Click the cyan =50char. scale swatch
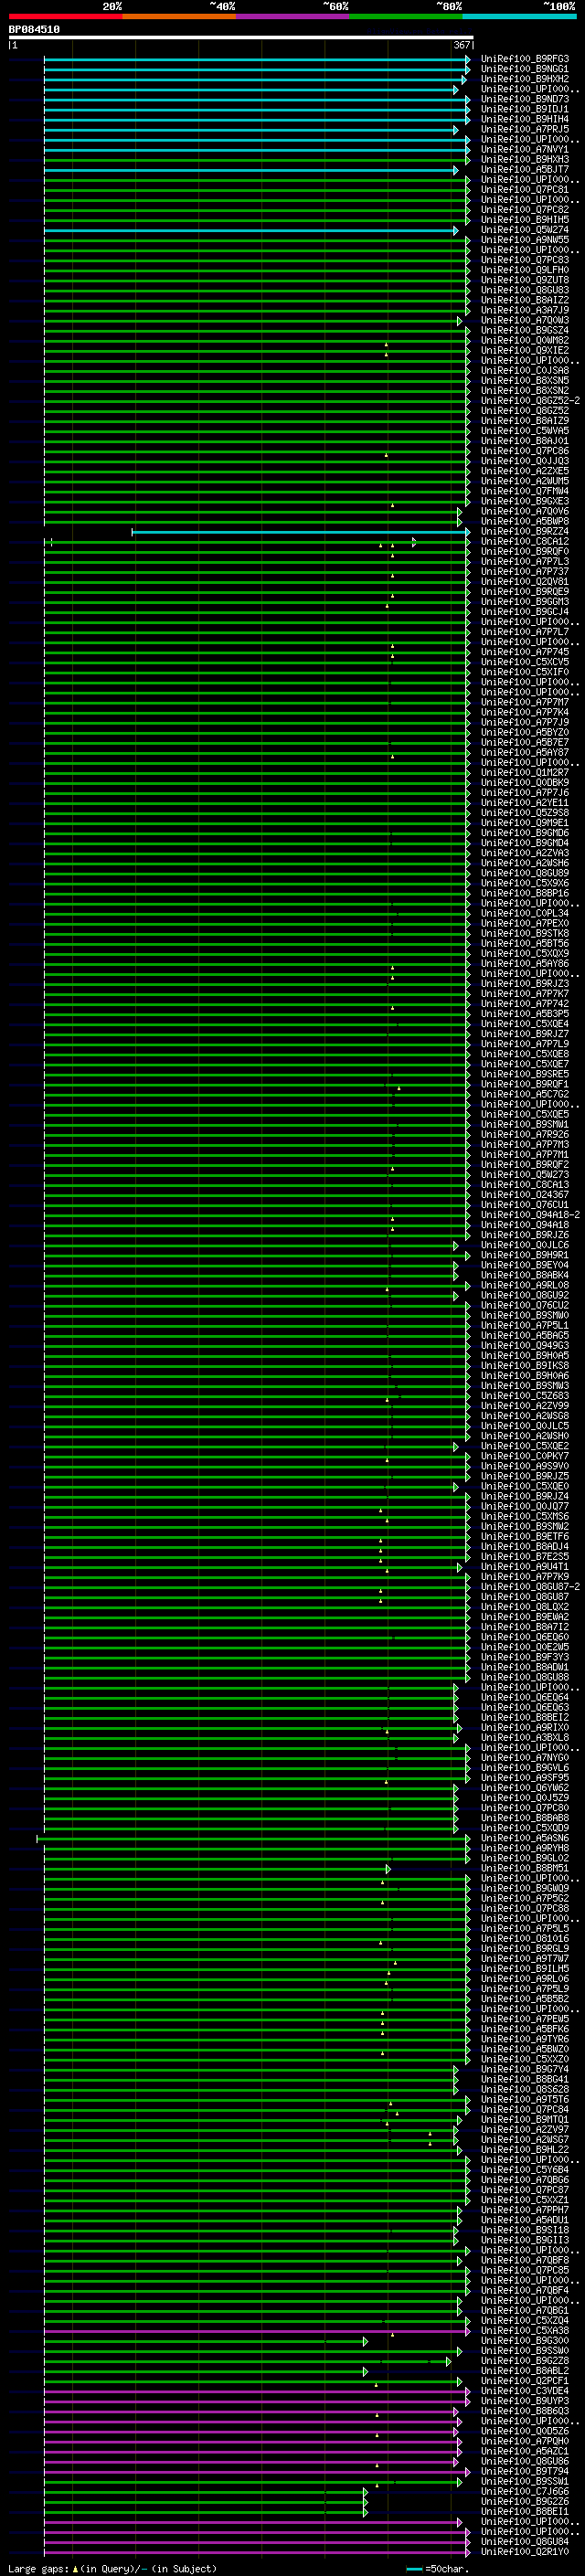This screenshot has width=585, height=2576. click(x=414, y=2569)
